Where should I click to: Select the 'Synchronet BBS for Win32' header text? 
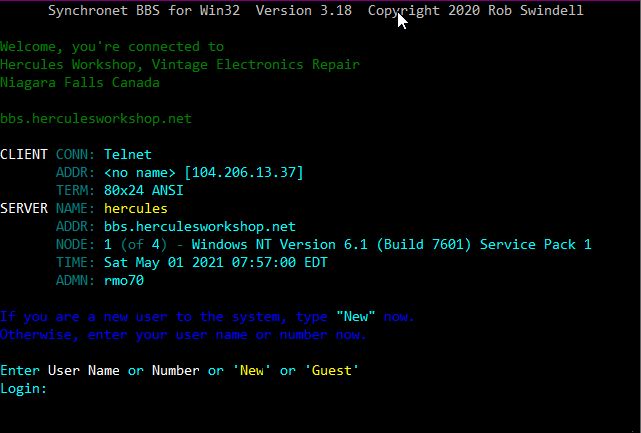[144, 10]
